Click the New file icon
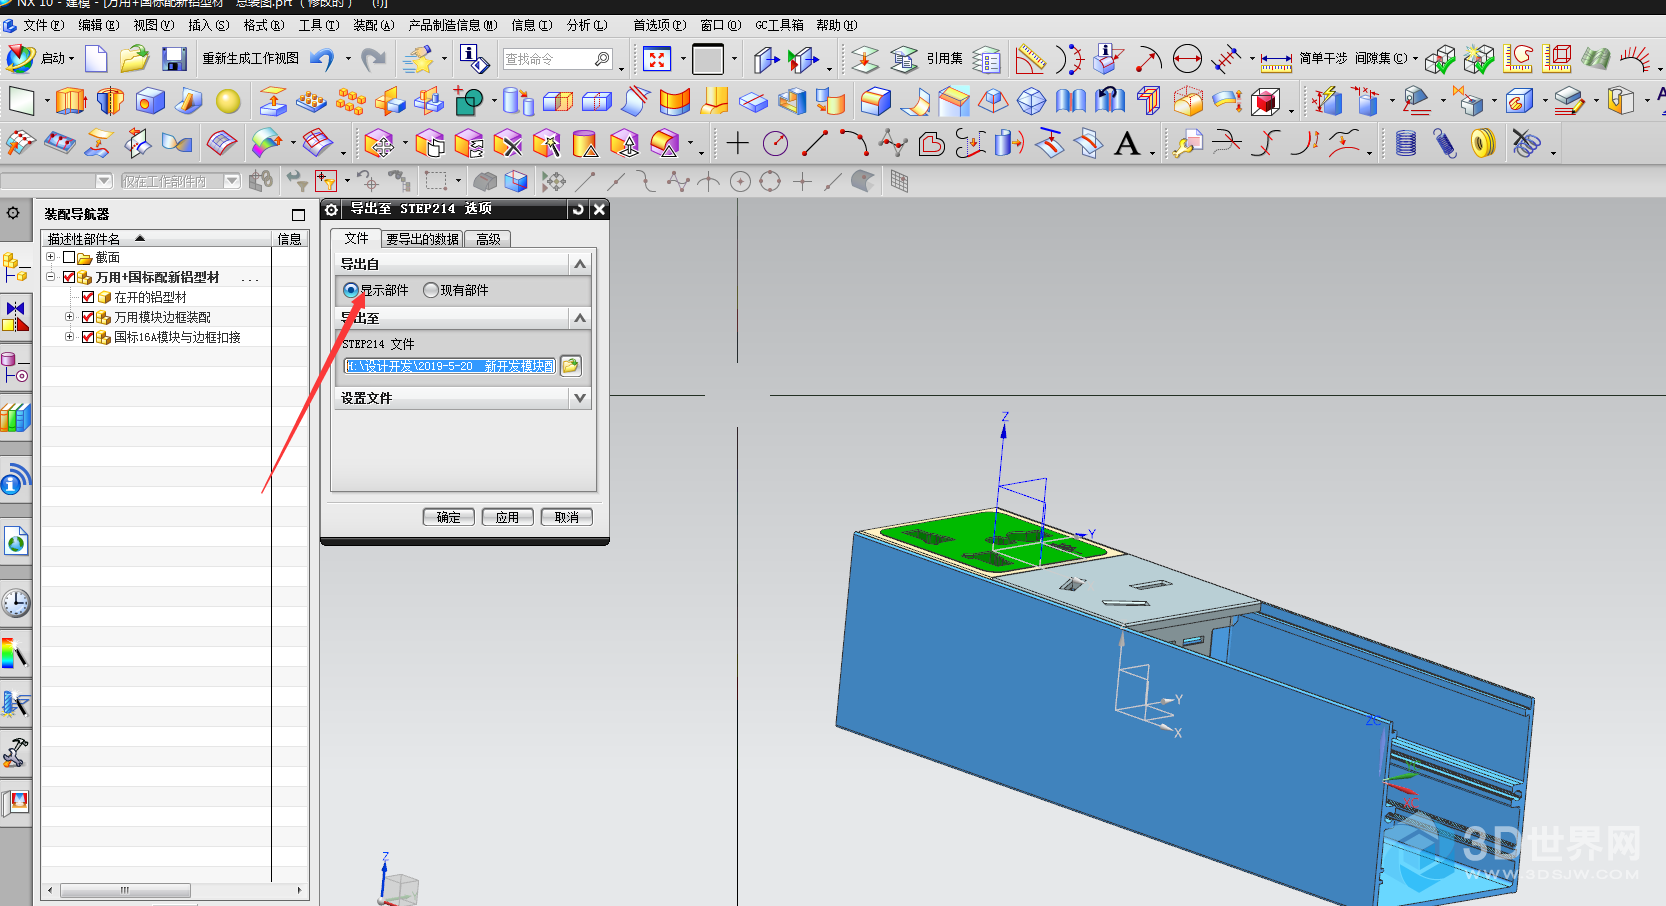The height and width of the screenshot is (906, 1666). point(96,59)
